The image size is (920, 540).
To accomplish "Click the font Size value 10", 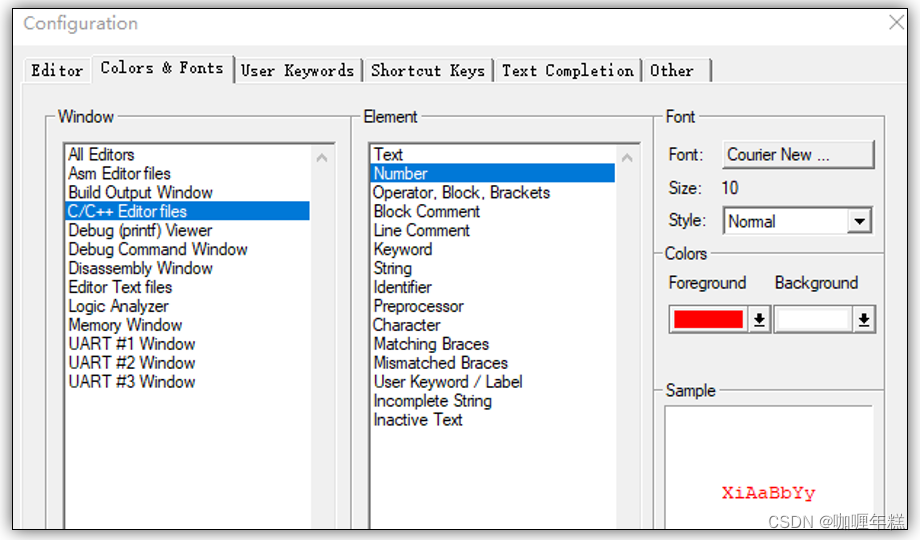I will [x=730, y=188].
